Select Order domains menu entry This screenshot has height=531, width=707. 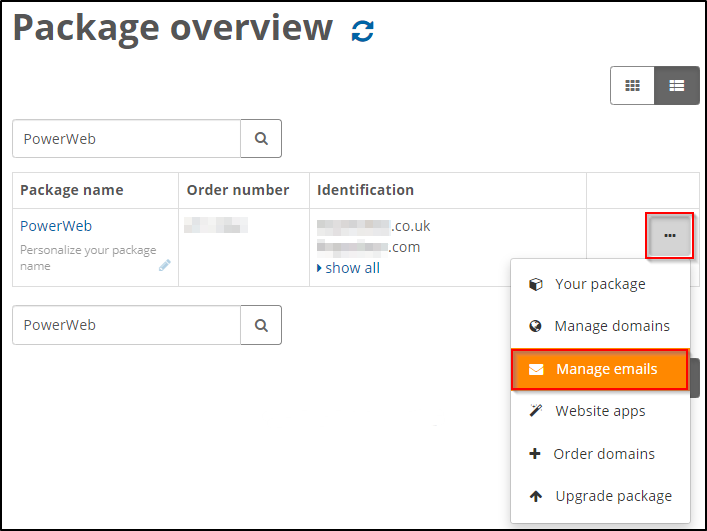tap(600, 453)
